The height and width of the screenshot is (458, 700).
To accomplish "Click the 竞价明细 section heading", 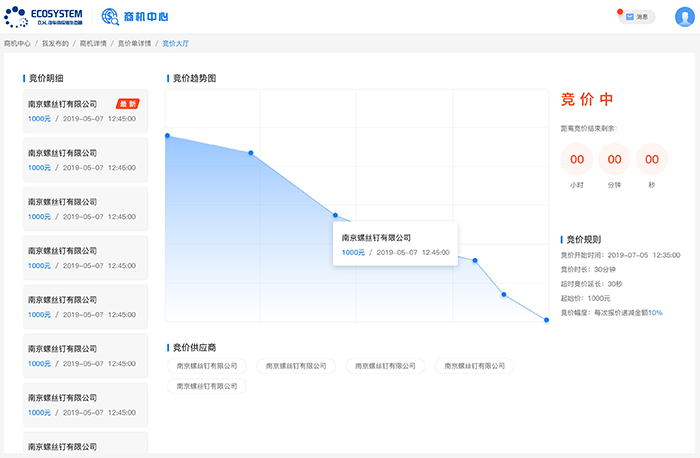I will pos(46,79).
